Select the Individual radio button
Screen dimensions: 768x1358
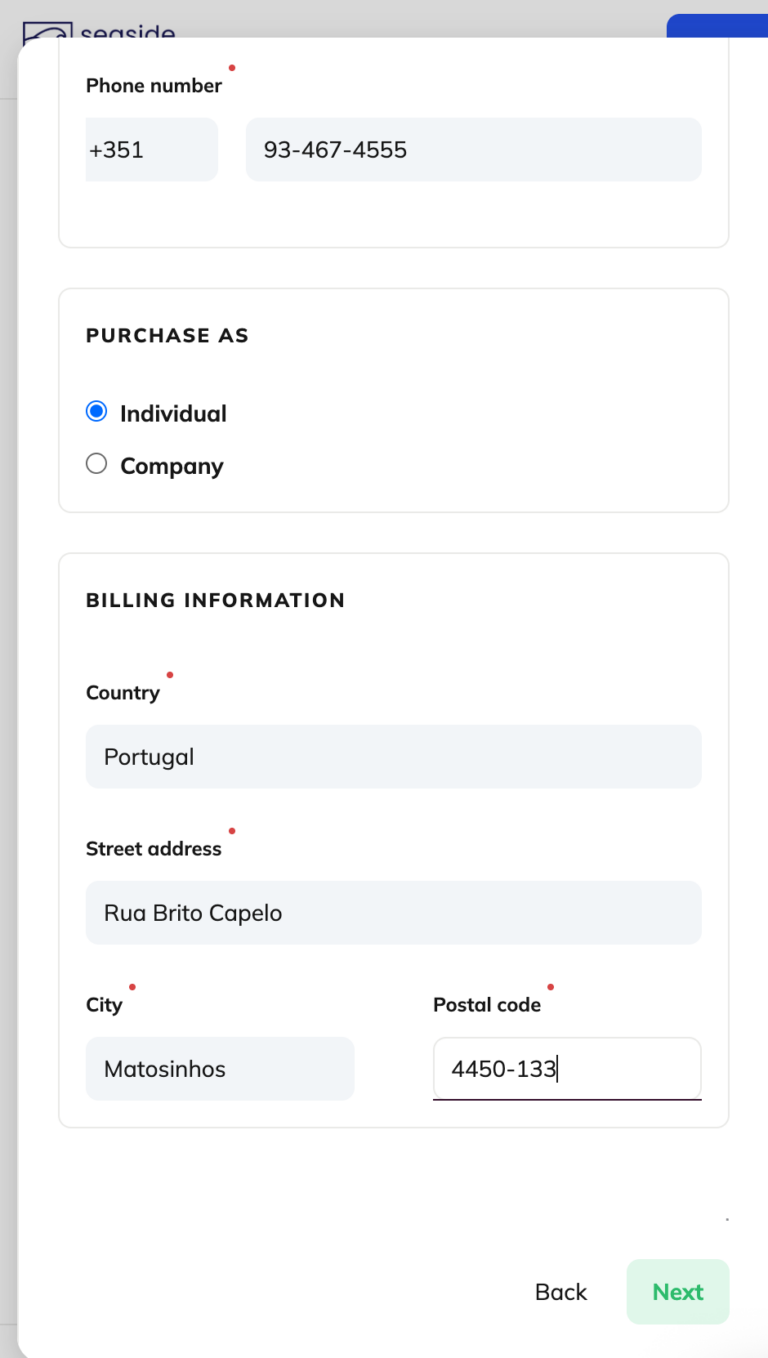click(x=96, y=411)
